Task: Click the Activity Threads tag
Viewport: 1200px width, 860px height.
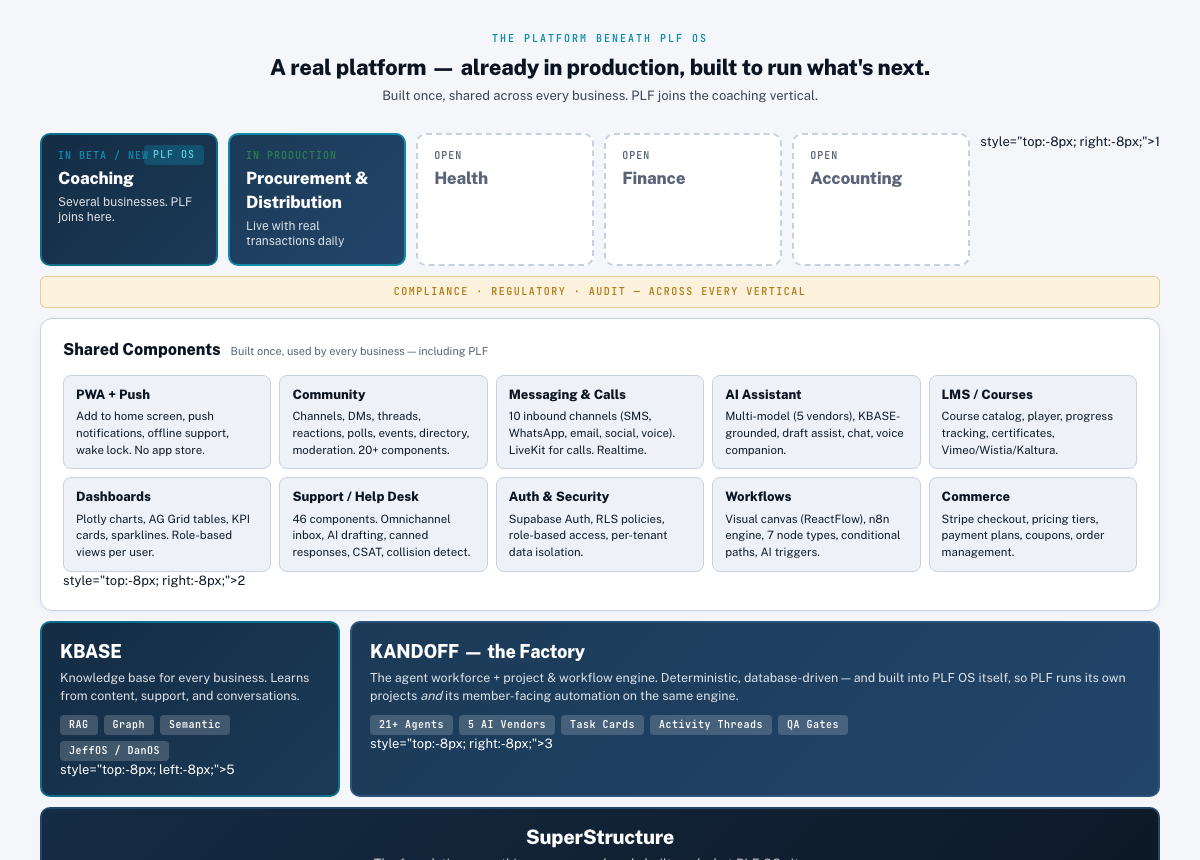Action: point(711,724)
